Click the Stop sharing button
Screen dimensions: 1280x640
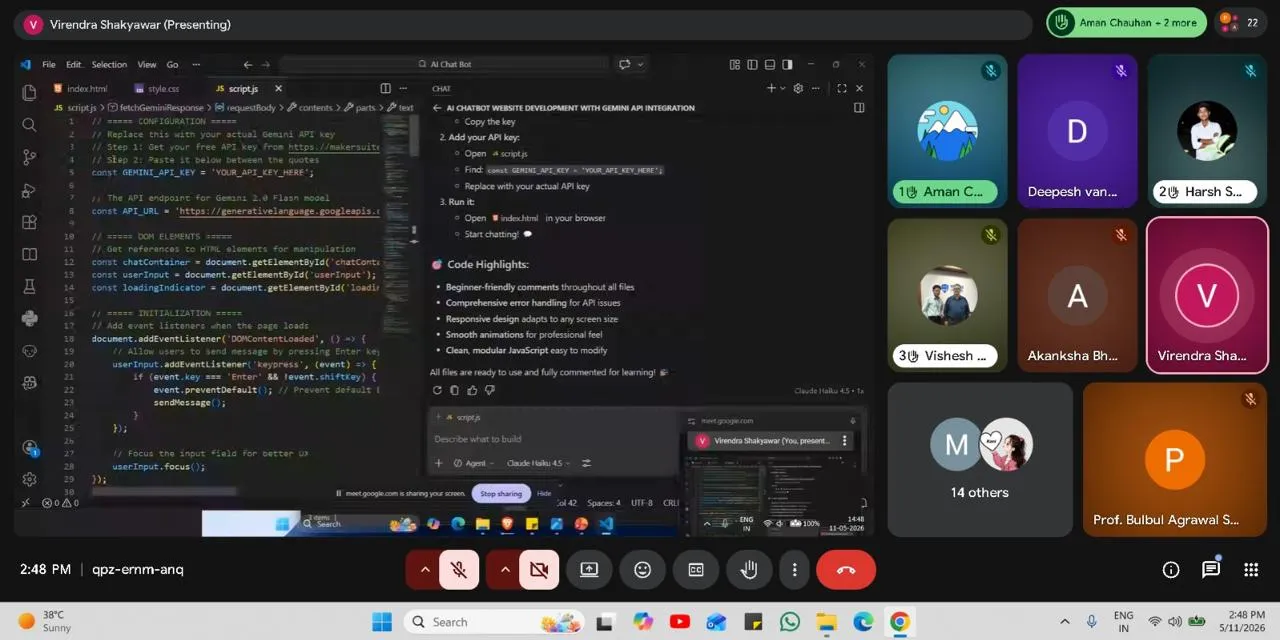click(501, 493)
